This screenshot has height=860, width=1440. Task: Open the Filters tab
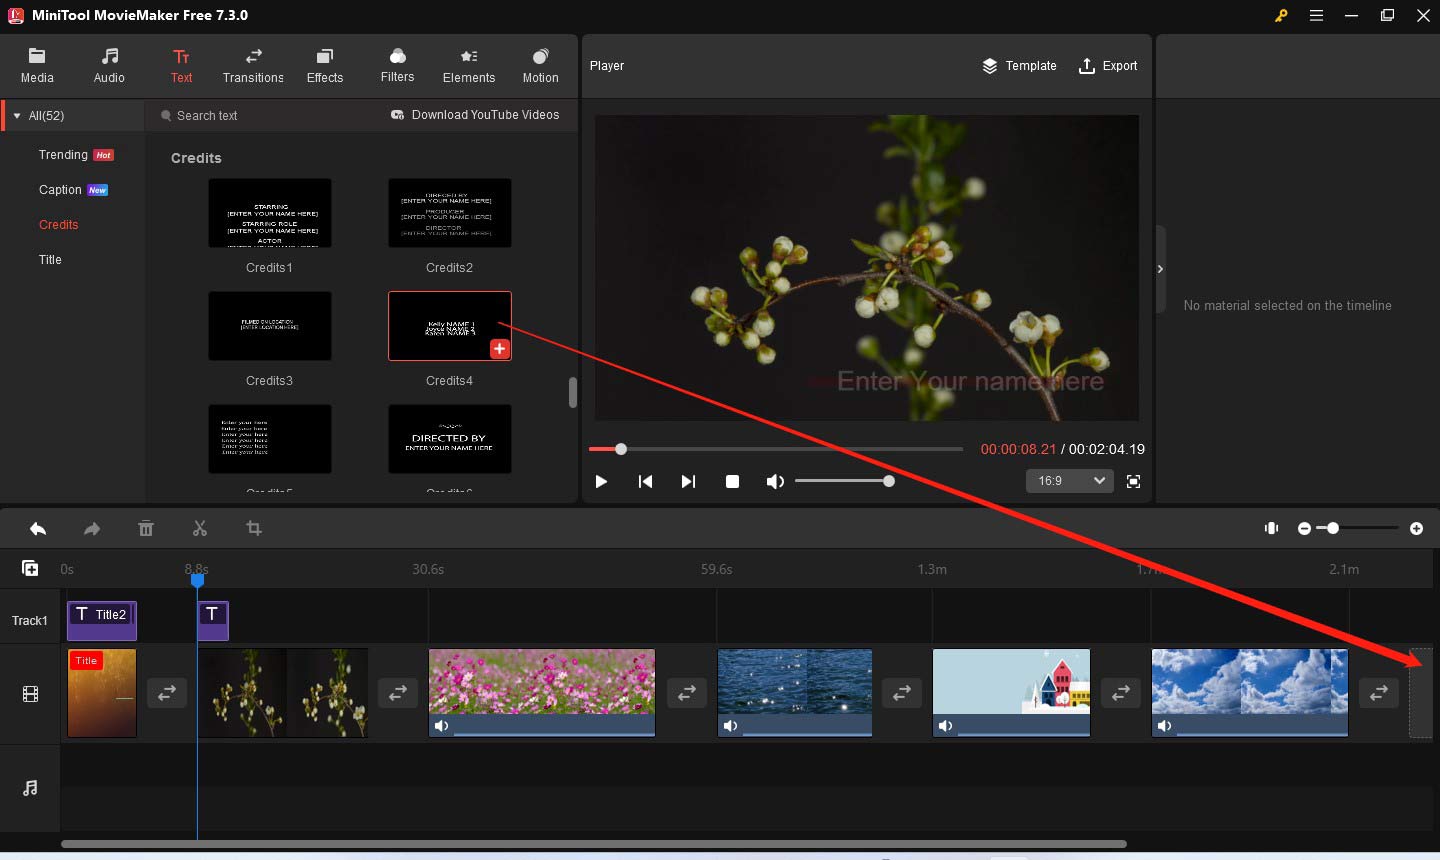(397, 66)
